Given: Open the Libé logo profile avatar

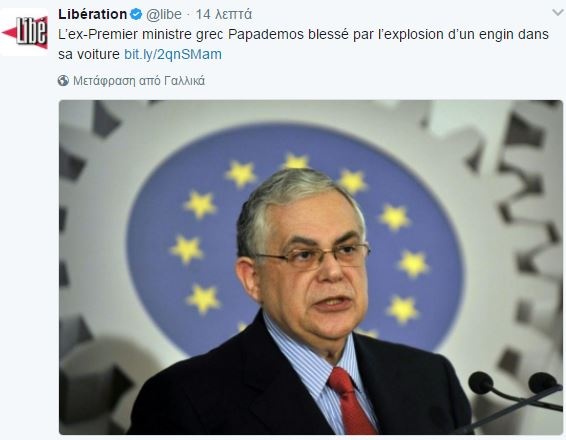Looking at the screenshot, I should (24, 32).
